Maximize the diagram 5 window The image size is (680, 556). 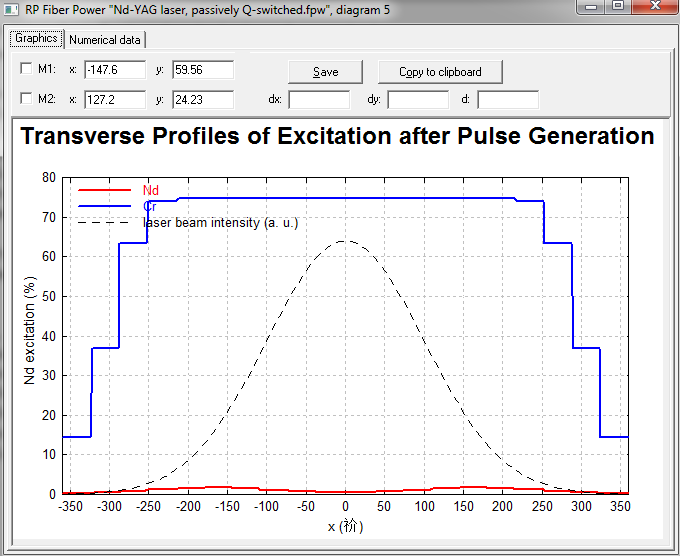618,7
